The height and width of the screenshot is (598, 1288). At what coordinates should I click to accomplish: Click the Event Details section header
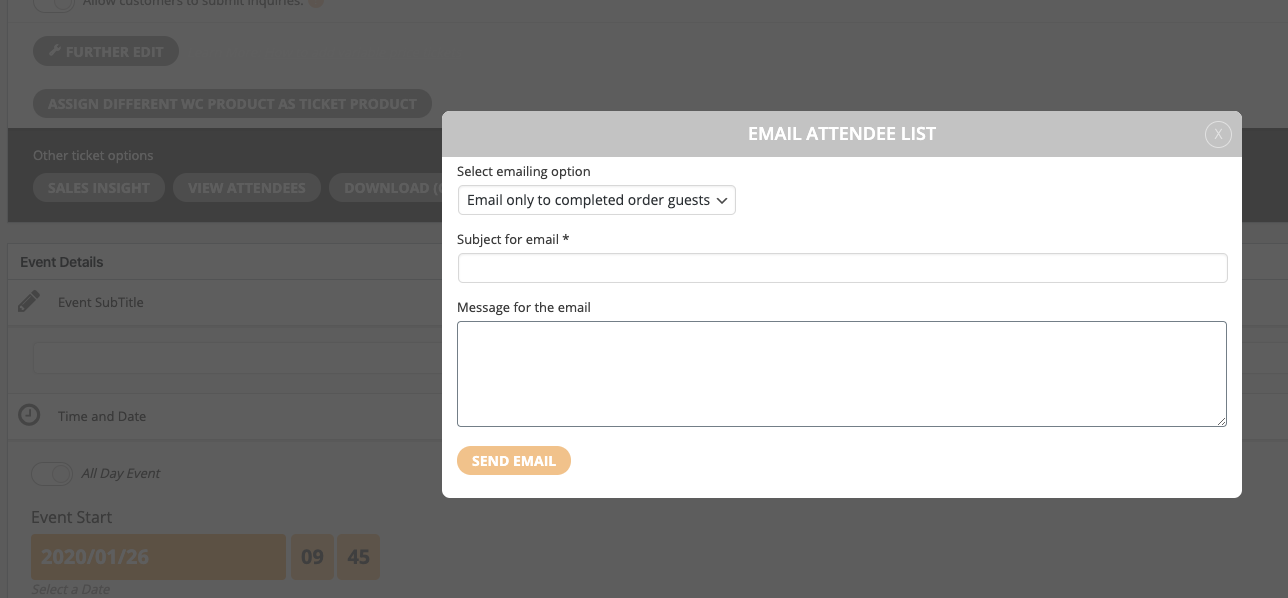coord(62,262)
